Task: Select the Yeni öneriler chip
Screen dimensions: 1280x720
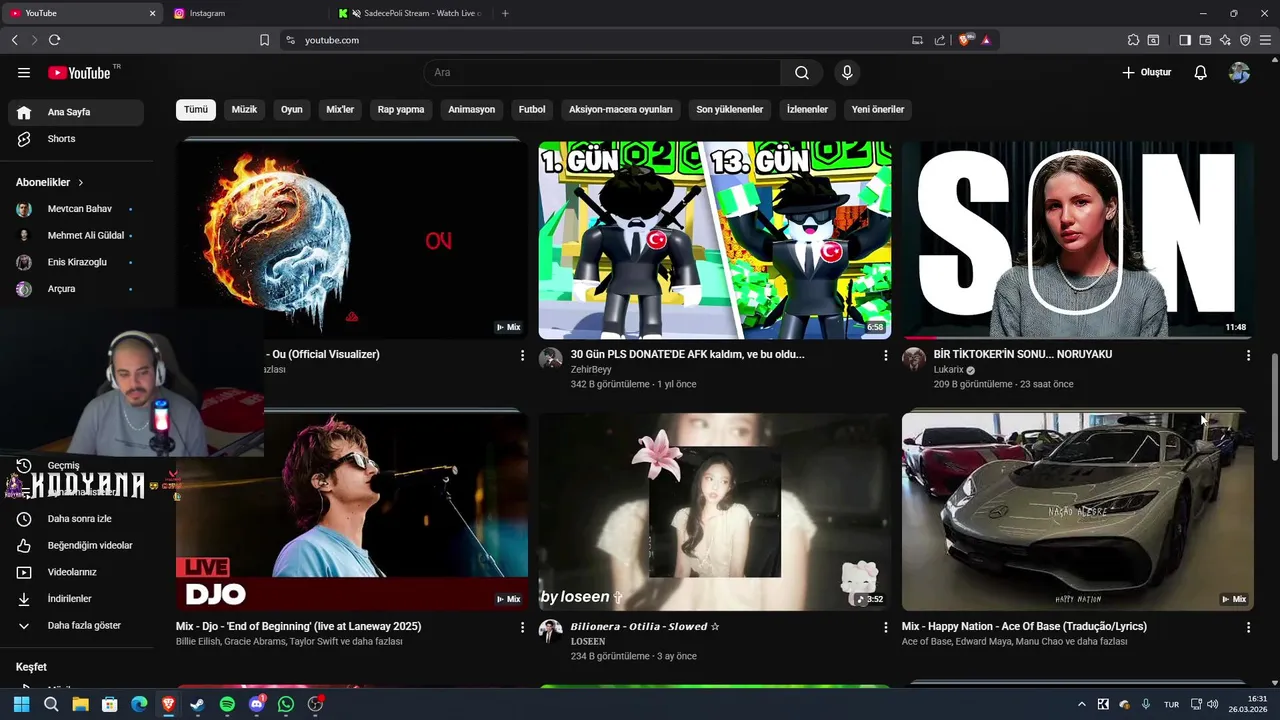Action: [x=878, y=109]
